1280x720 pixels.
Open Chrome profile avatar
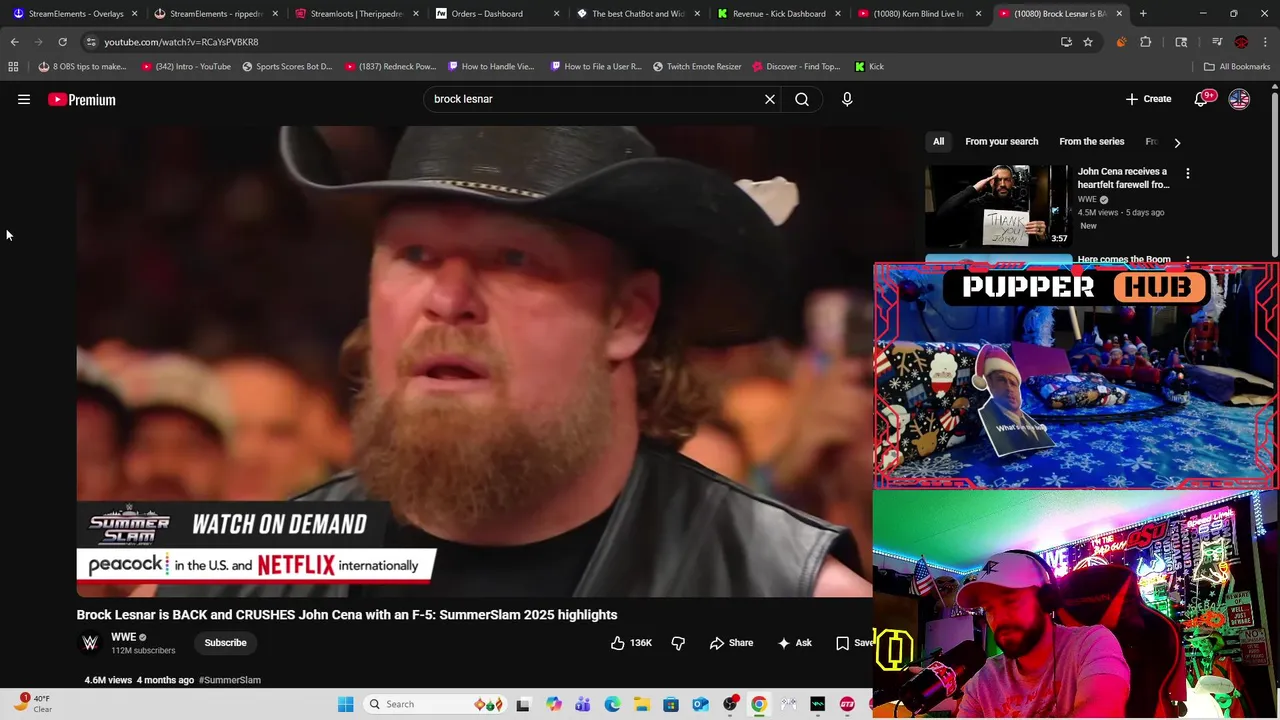point(1241,42)
